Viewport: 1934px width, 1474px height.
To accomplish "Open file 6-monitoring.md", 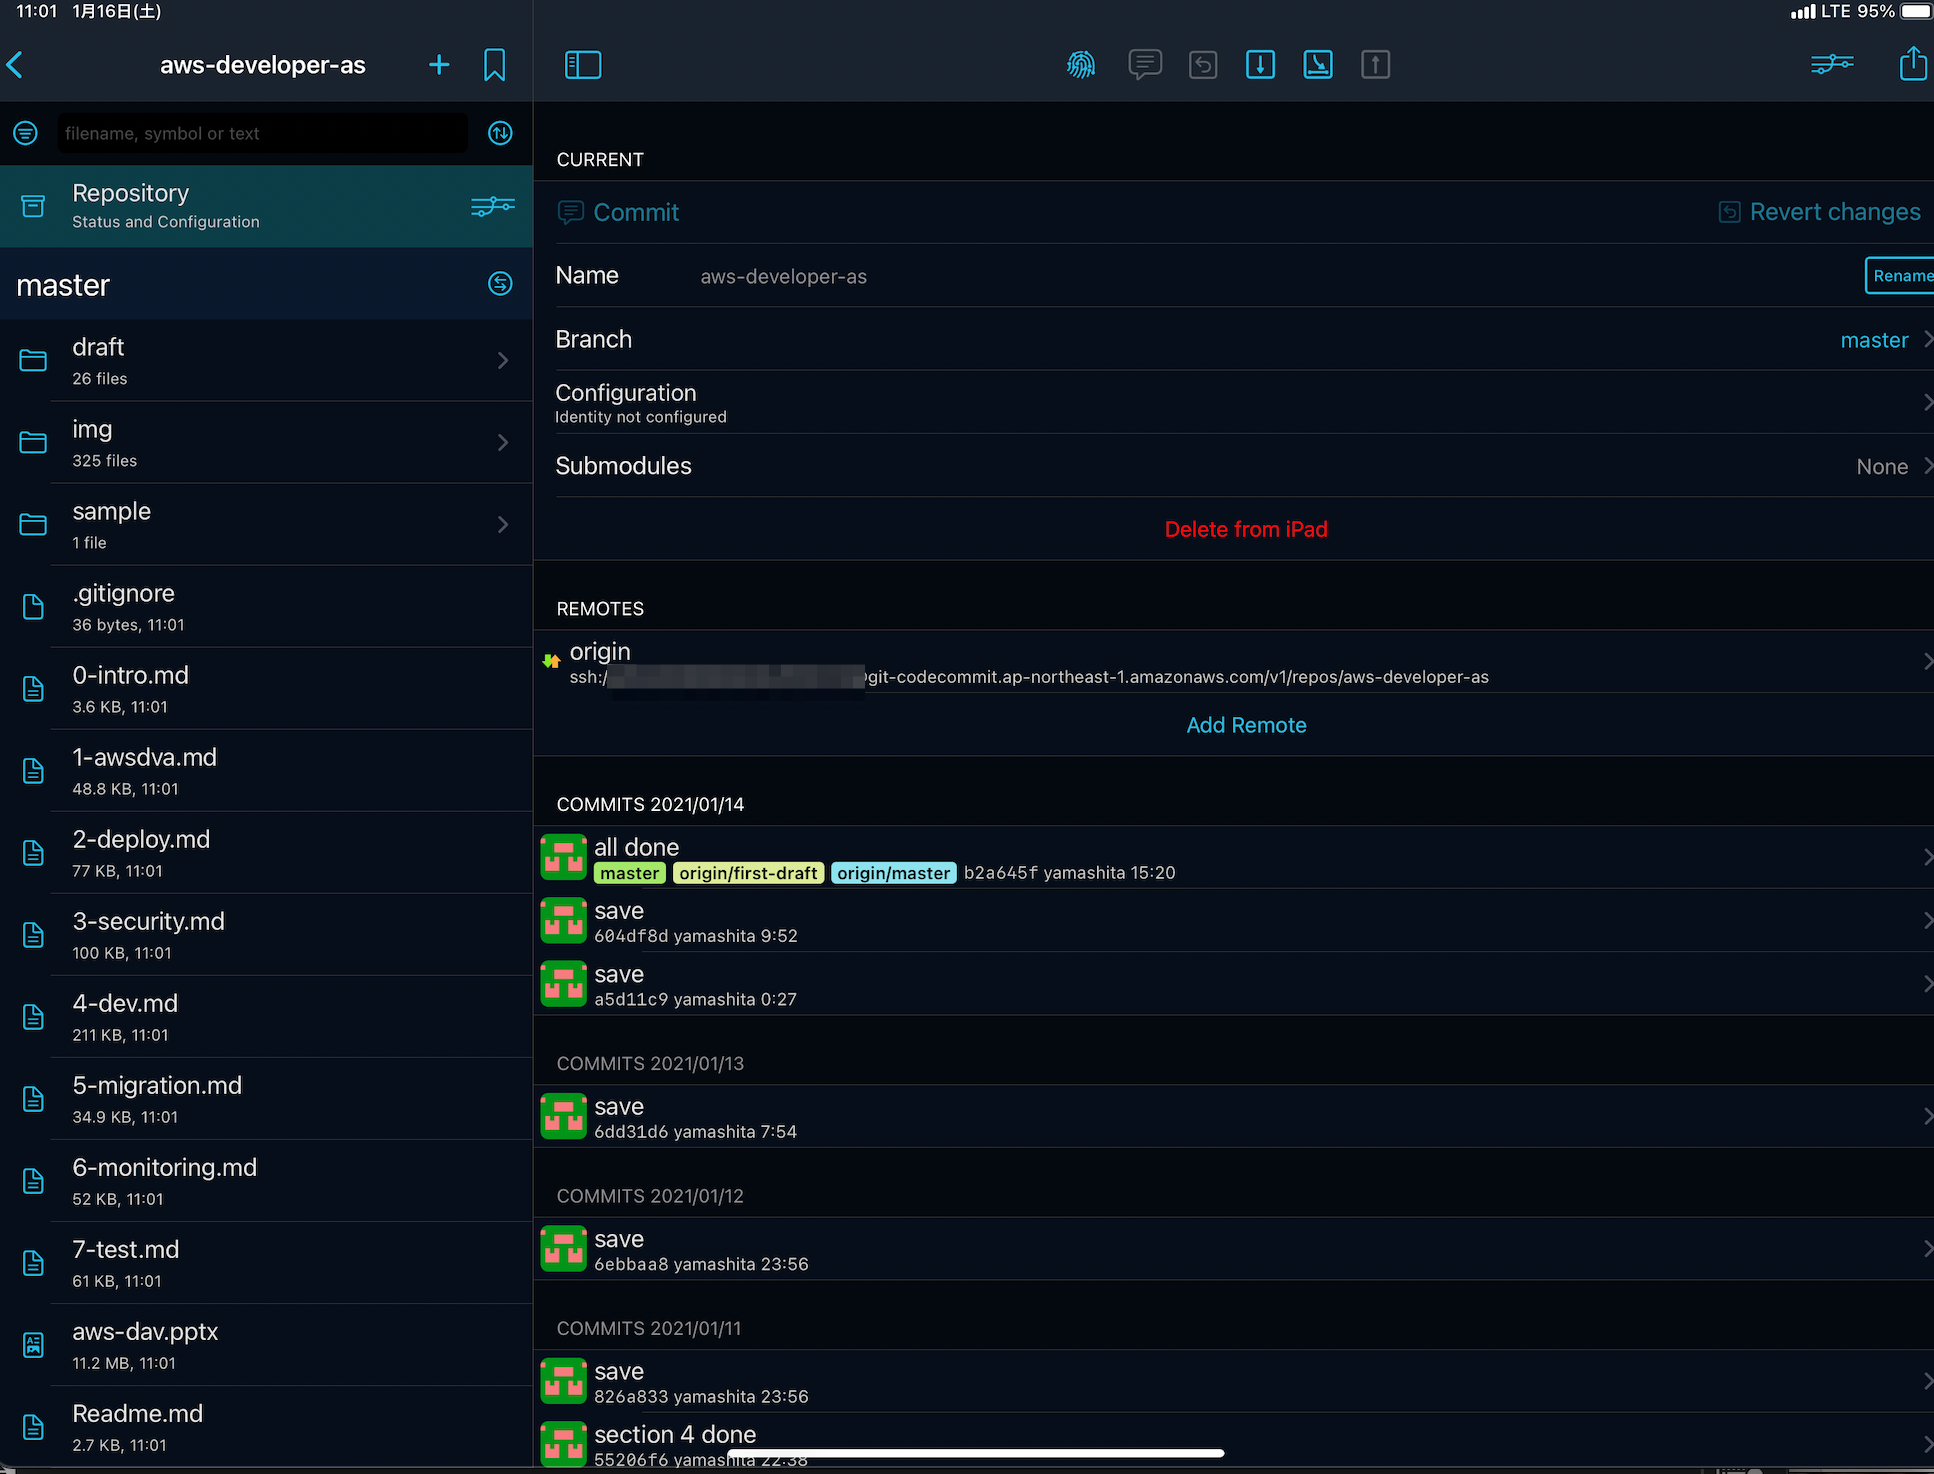I will pyautogui.click(x=266, y=1181).
